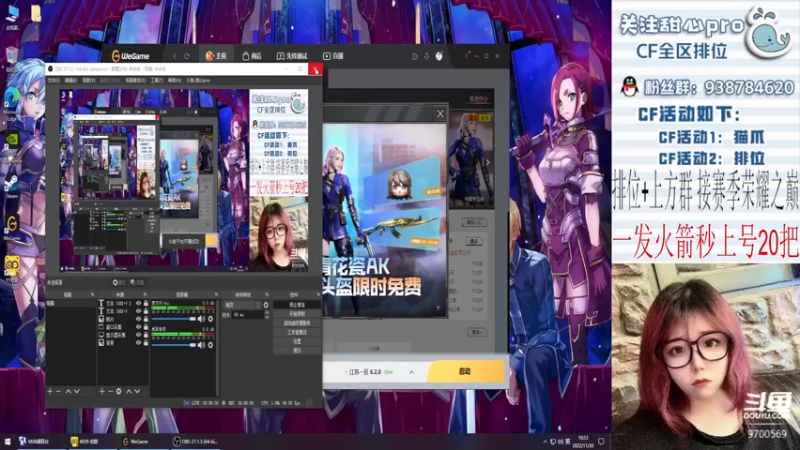Mute the microphone channel speaker icon
The width and height of the screenshot is (800, 450).
pos(202,319)
